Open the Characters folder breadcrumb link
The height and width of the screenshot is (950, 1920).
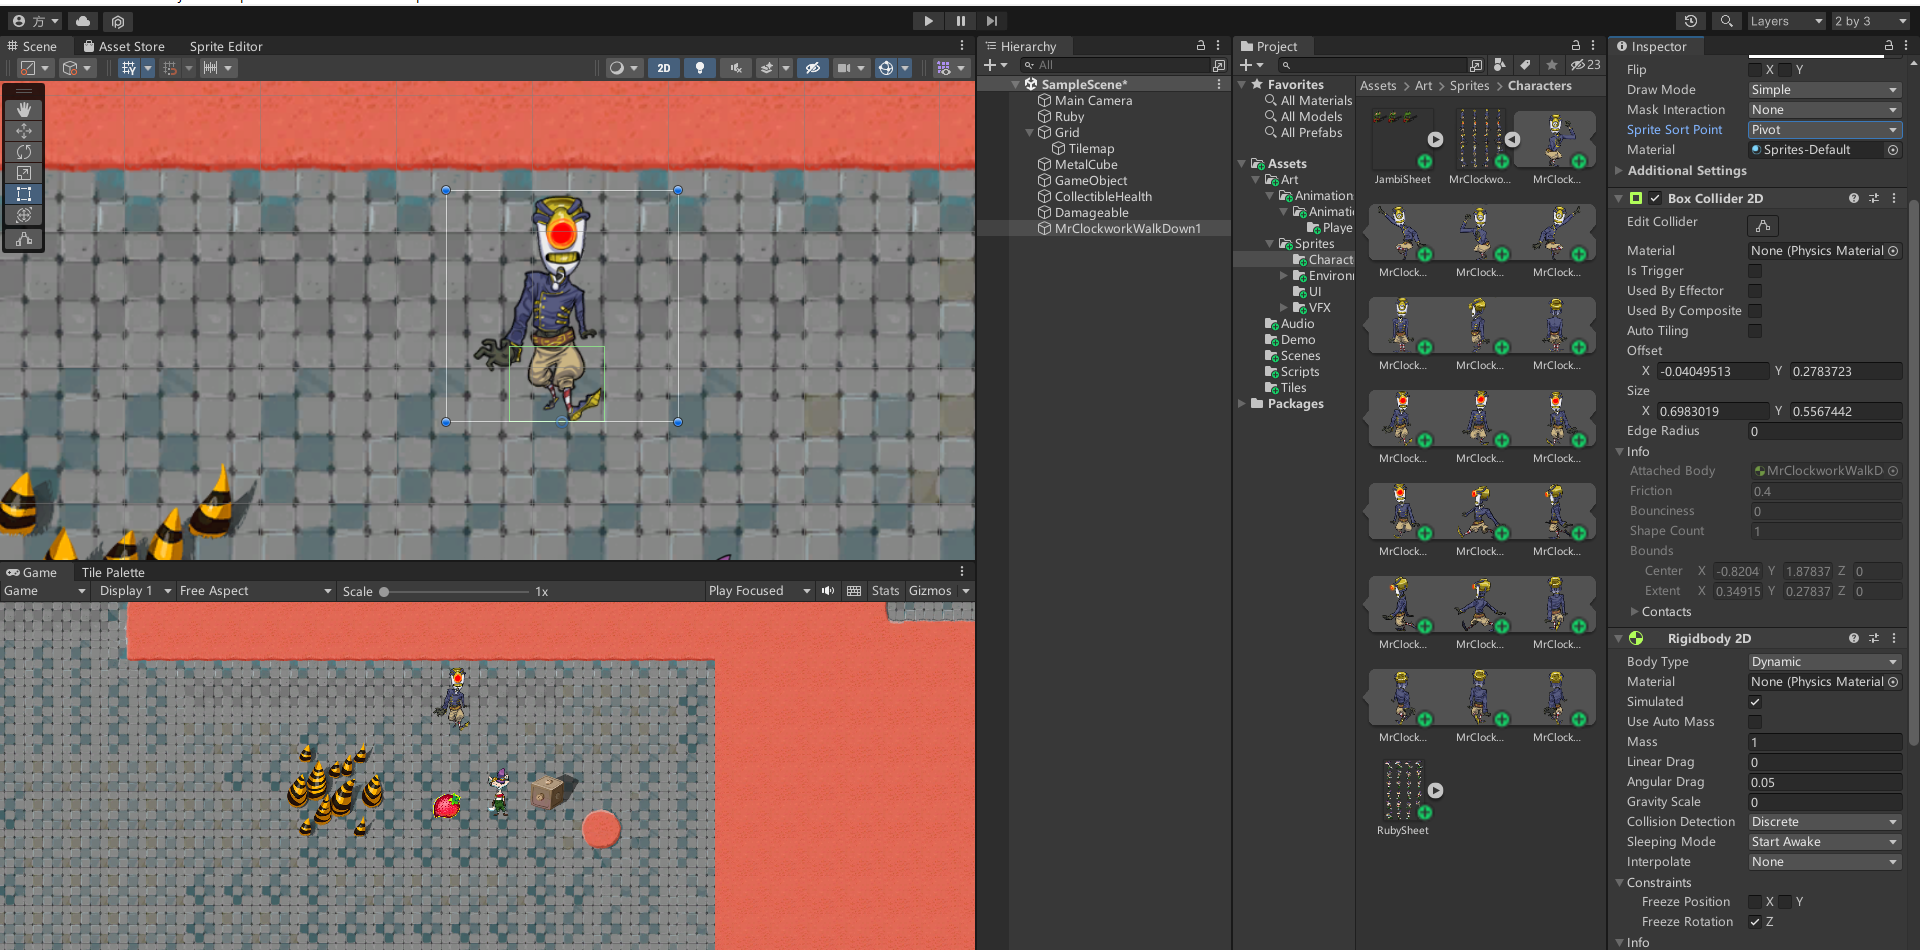1538,86
